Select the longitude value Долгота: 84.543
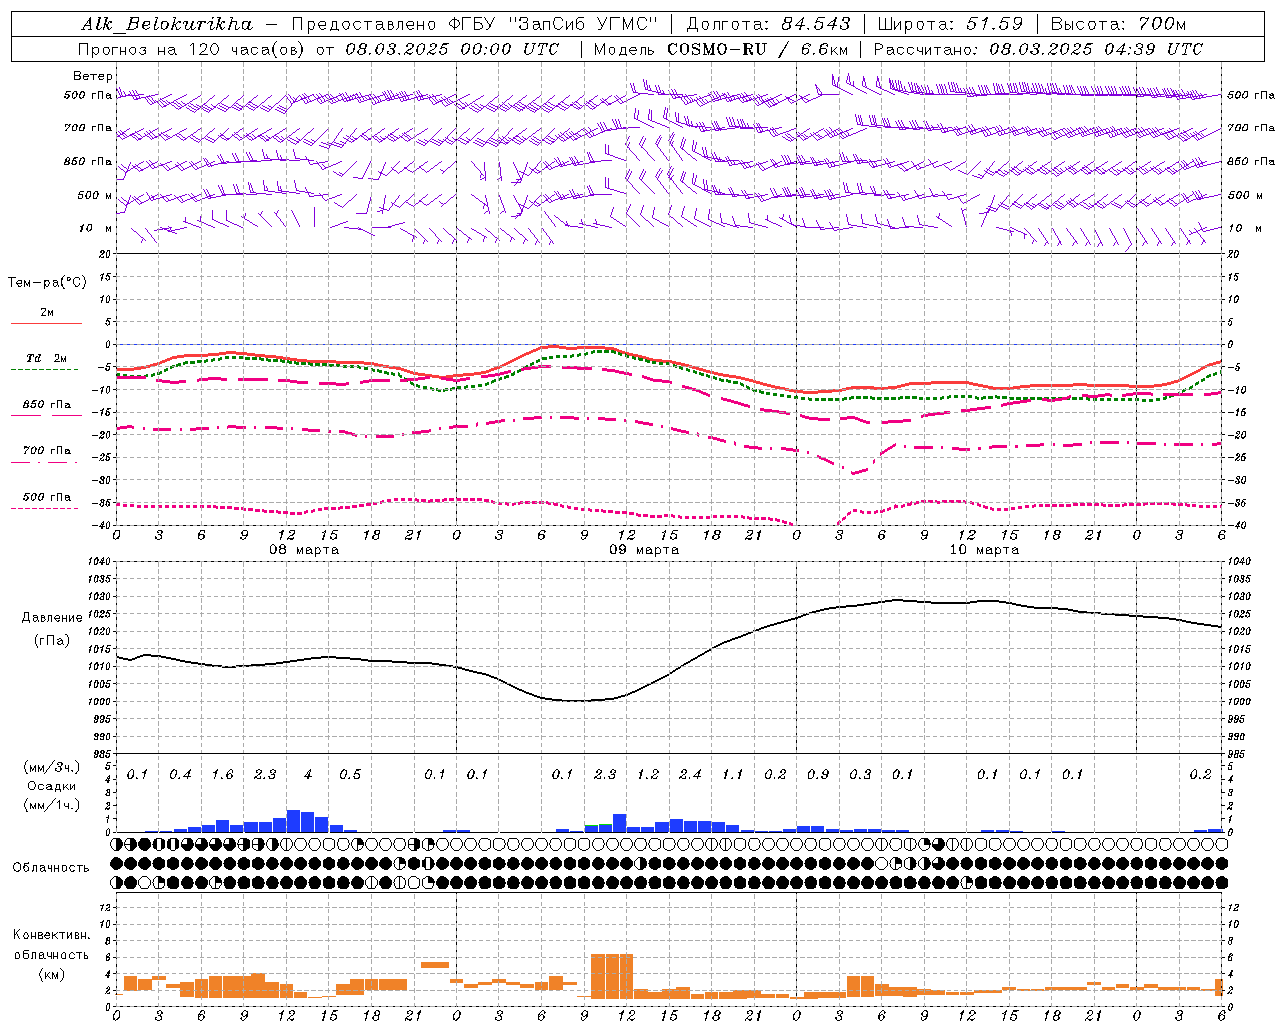 (768, 24)
